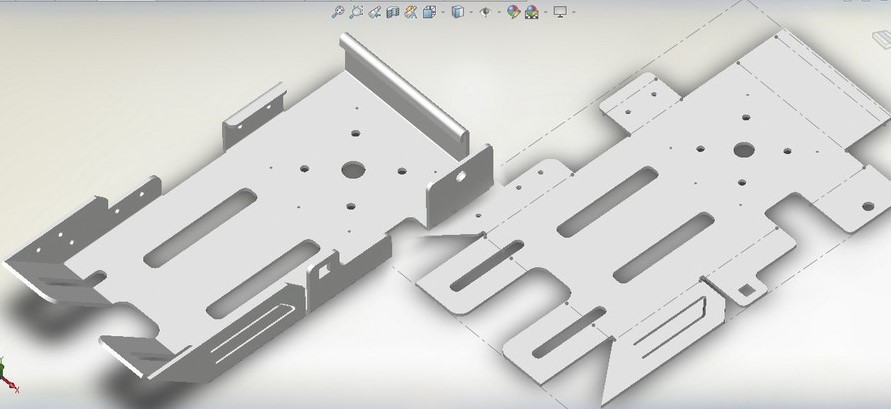Image resolution: width=891 pixels, height=409 pixels.
Task: Click the Display Style icon
Action: pyautogui.click(x=458, y=12)
